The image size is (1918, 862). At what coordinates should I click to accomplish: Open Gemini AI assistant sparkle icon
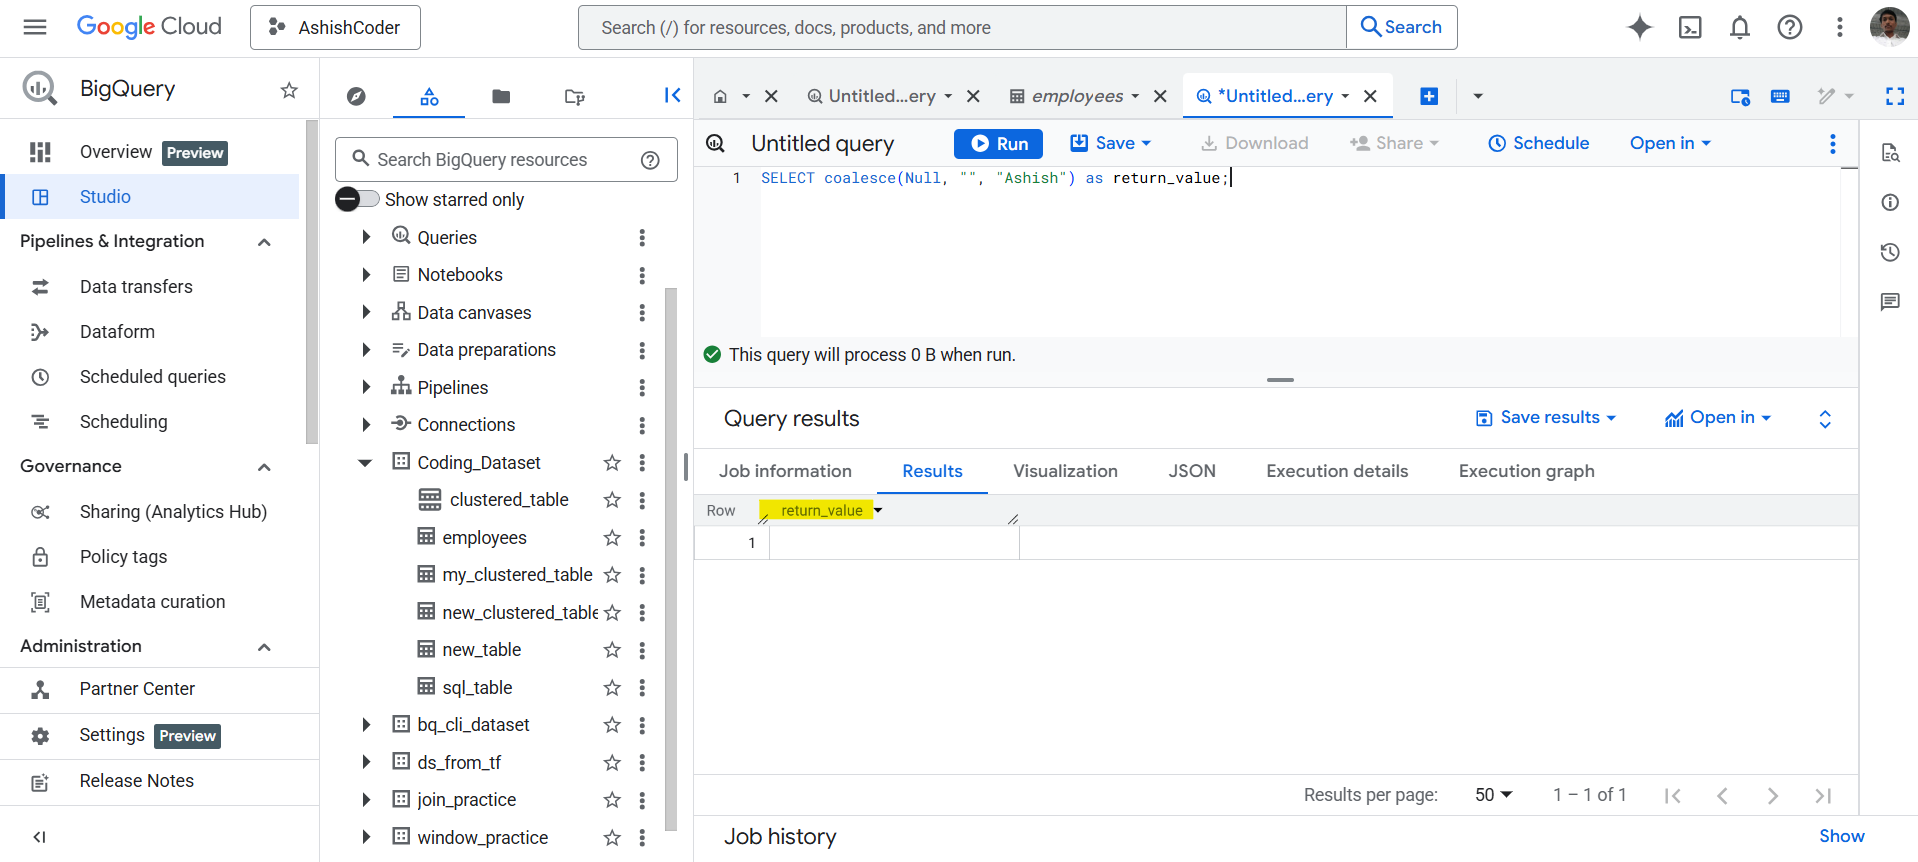click(x=1640, y=27)
